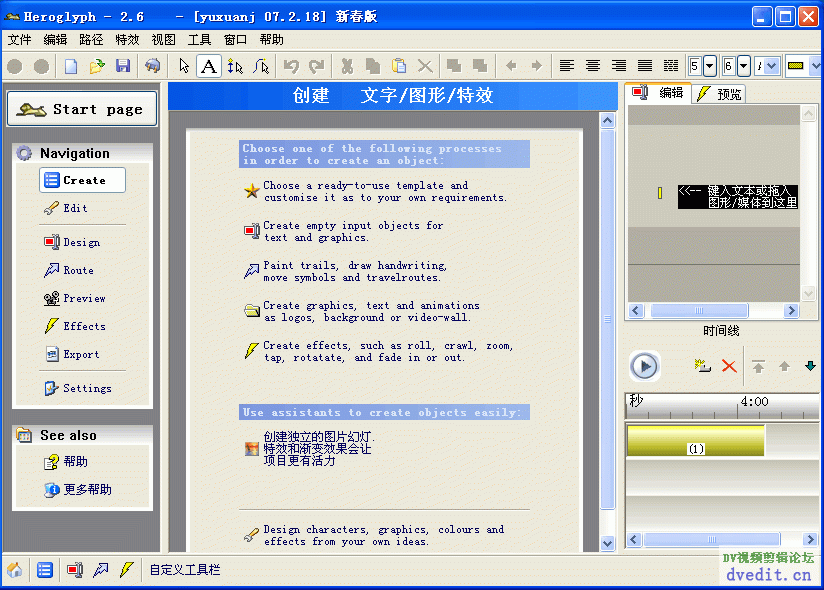Open Settings in Navigation
The image size is (824, 590).
78,388
